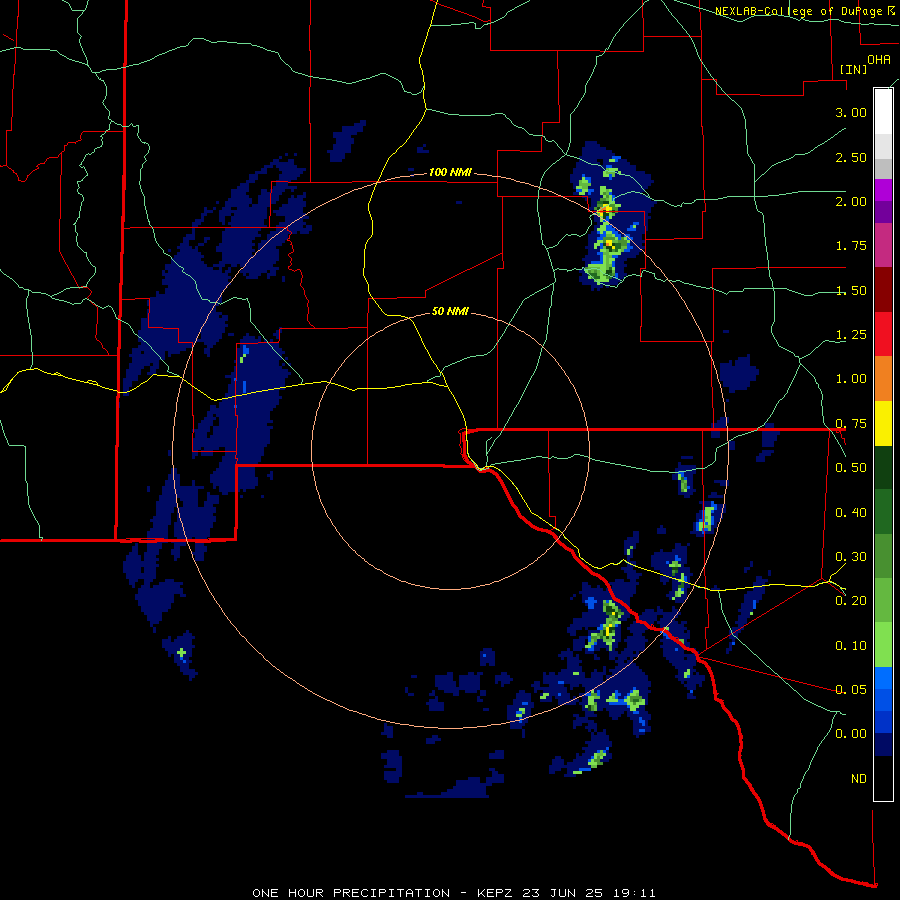Screen dimensions: 900x900
Task: Click the '0.10' legend value
Action: tap(851, 646)
